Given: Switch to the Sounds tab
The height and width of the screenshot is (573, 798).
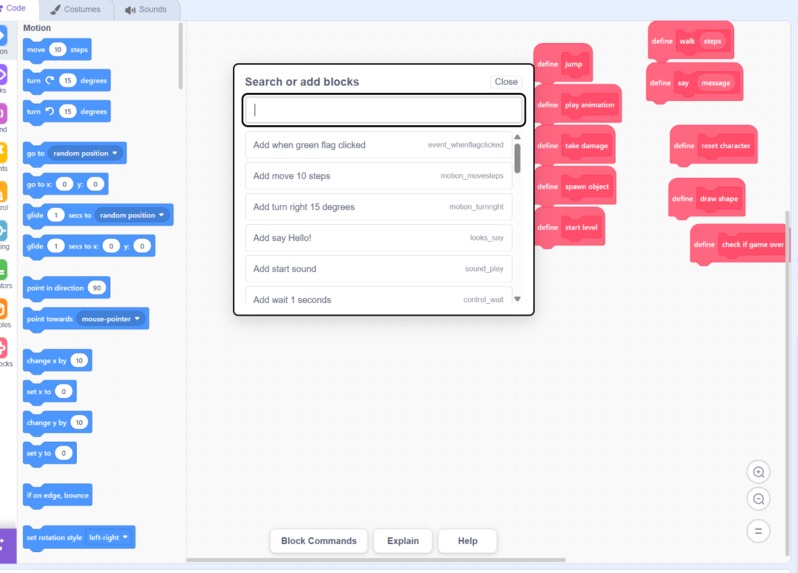Looking at the screenshot, I should tap(147, 9).
